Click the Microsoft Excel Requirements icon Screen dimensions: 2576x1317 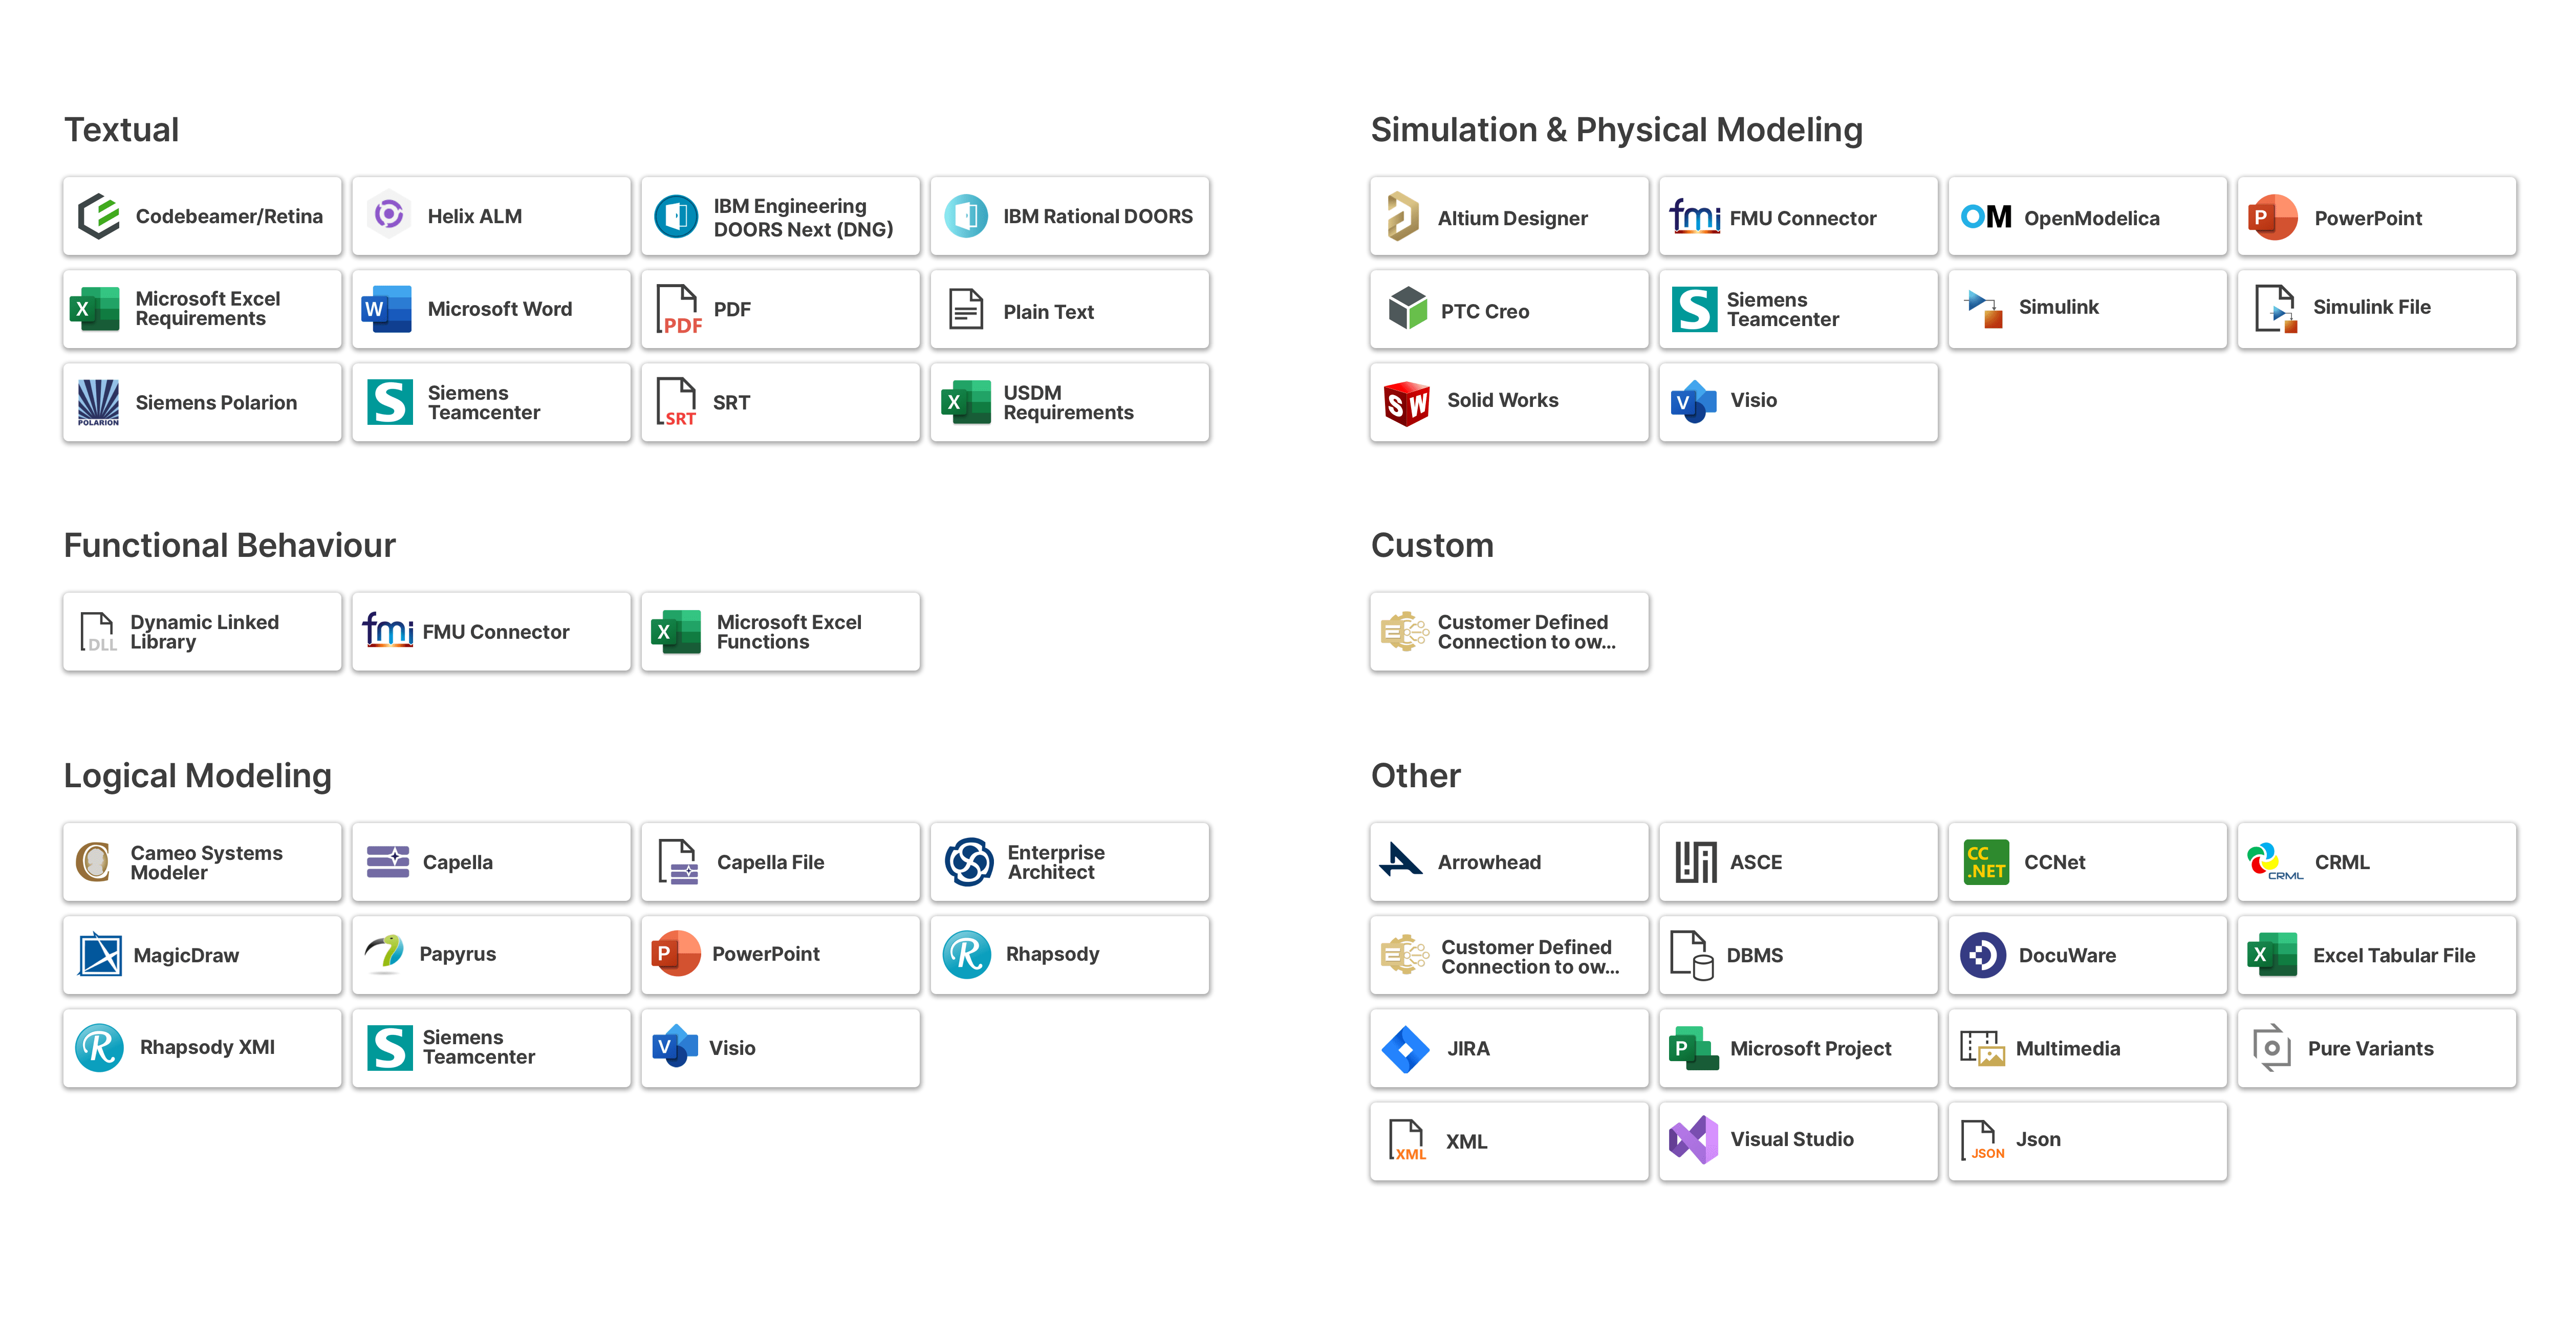tap(96, 309)
